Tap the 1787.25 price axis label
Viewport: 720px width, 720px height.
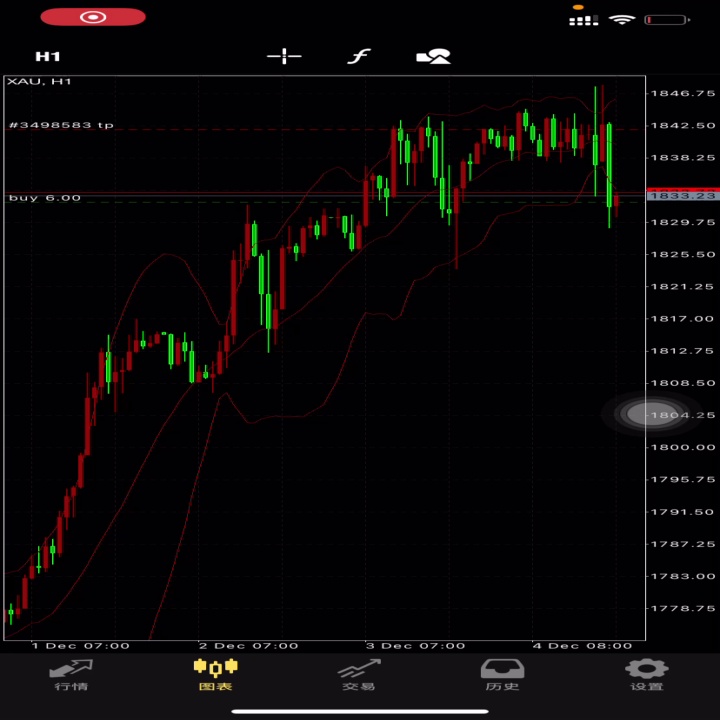(683, 544)
